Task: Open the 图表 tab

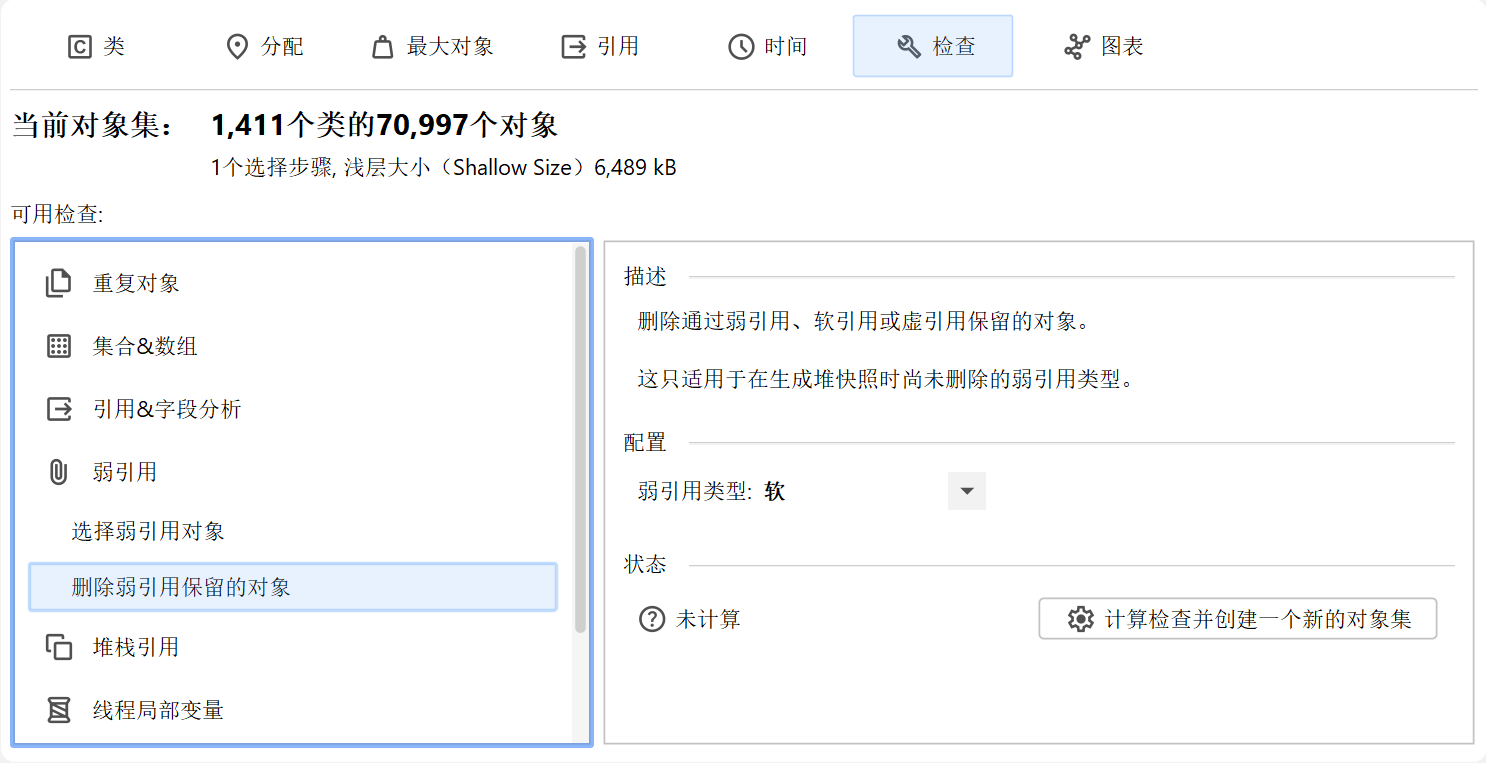Action: [1104, 46]
